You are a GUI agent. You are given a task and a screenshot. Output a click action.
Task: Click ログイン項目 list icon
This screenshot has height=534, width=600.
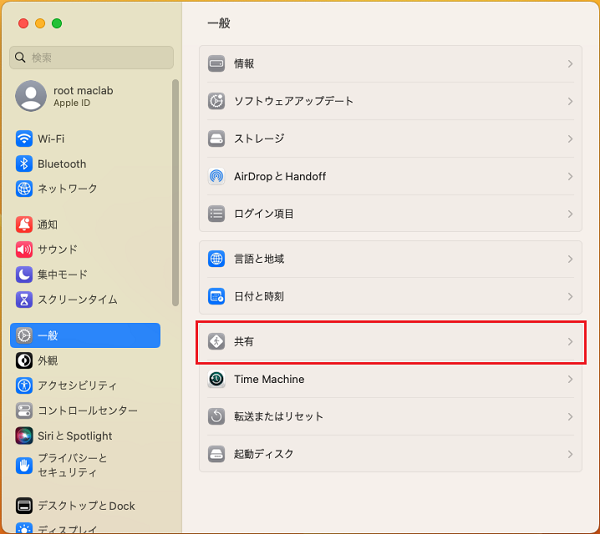[x=216, y=214]
